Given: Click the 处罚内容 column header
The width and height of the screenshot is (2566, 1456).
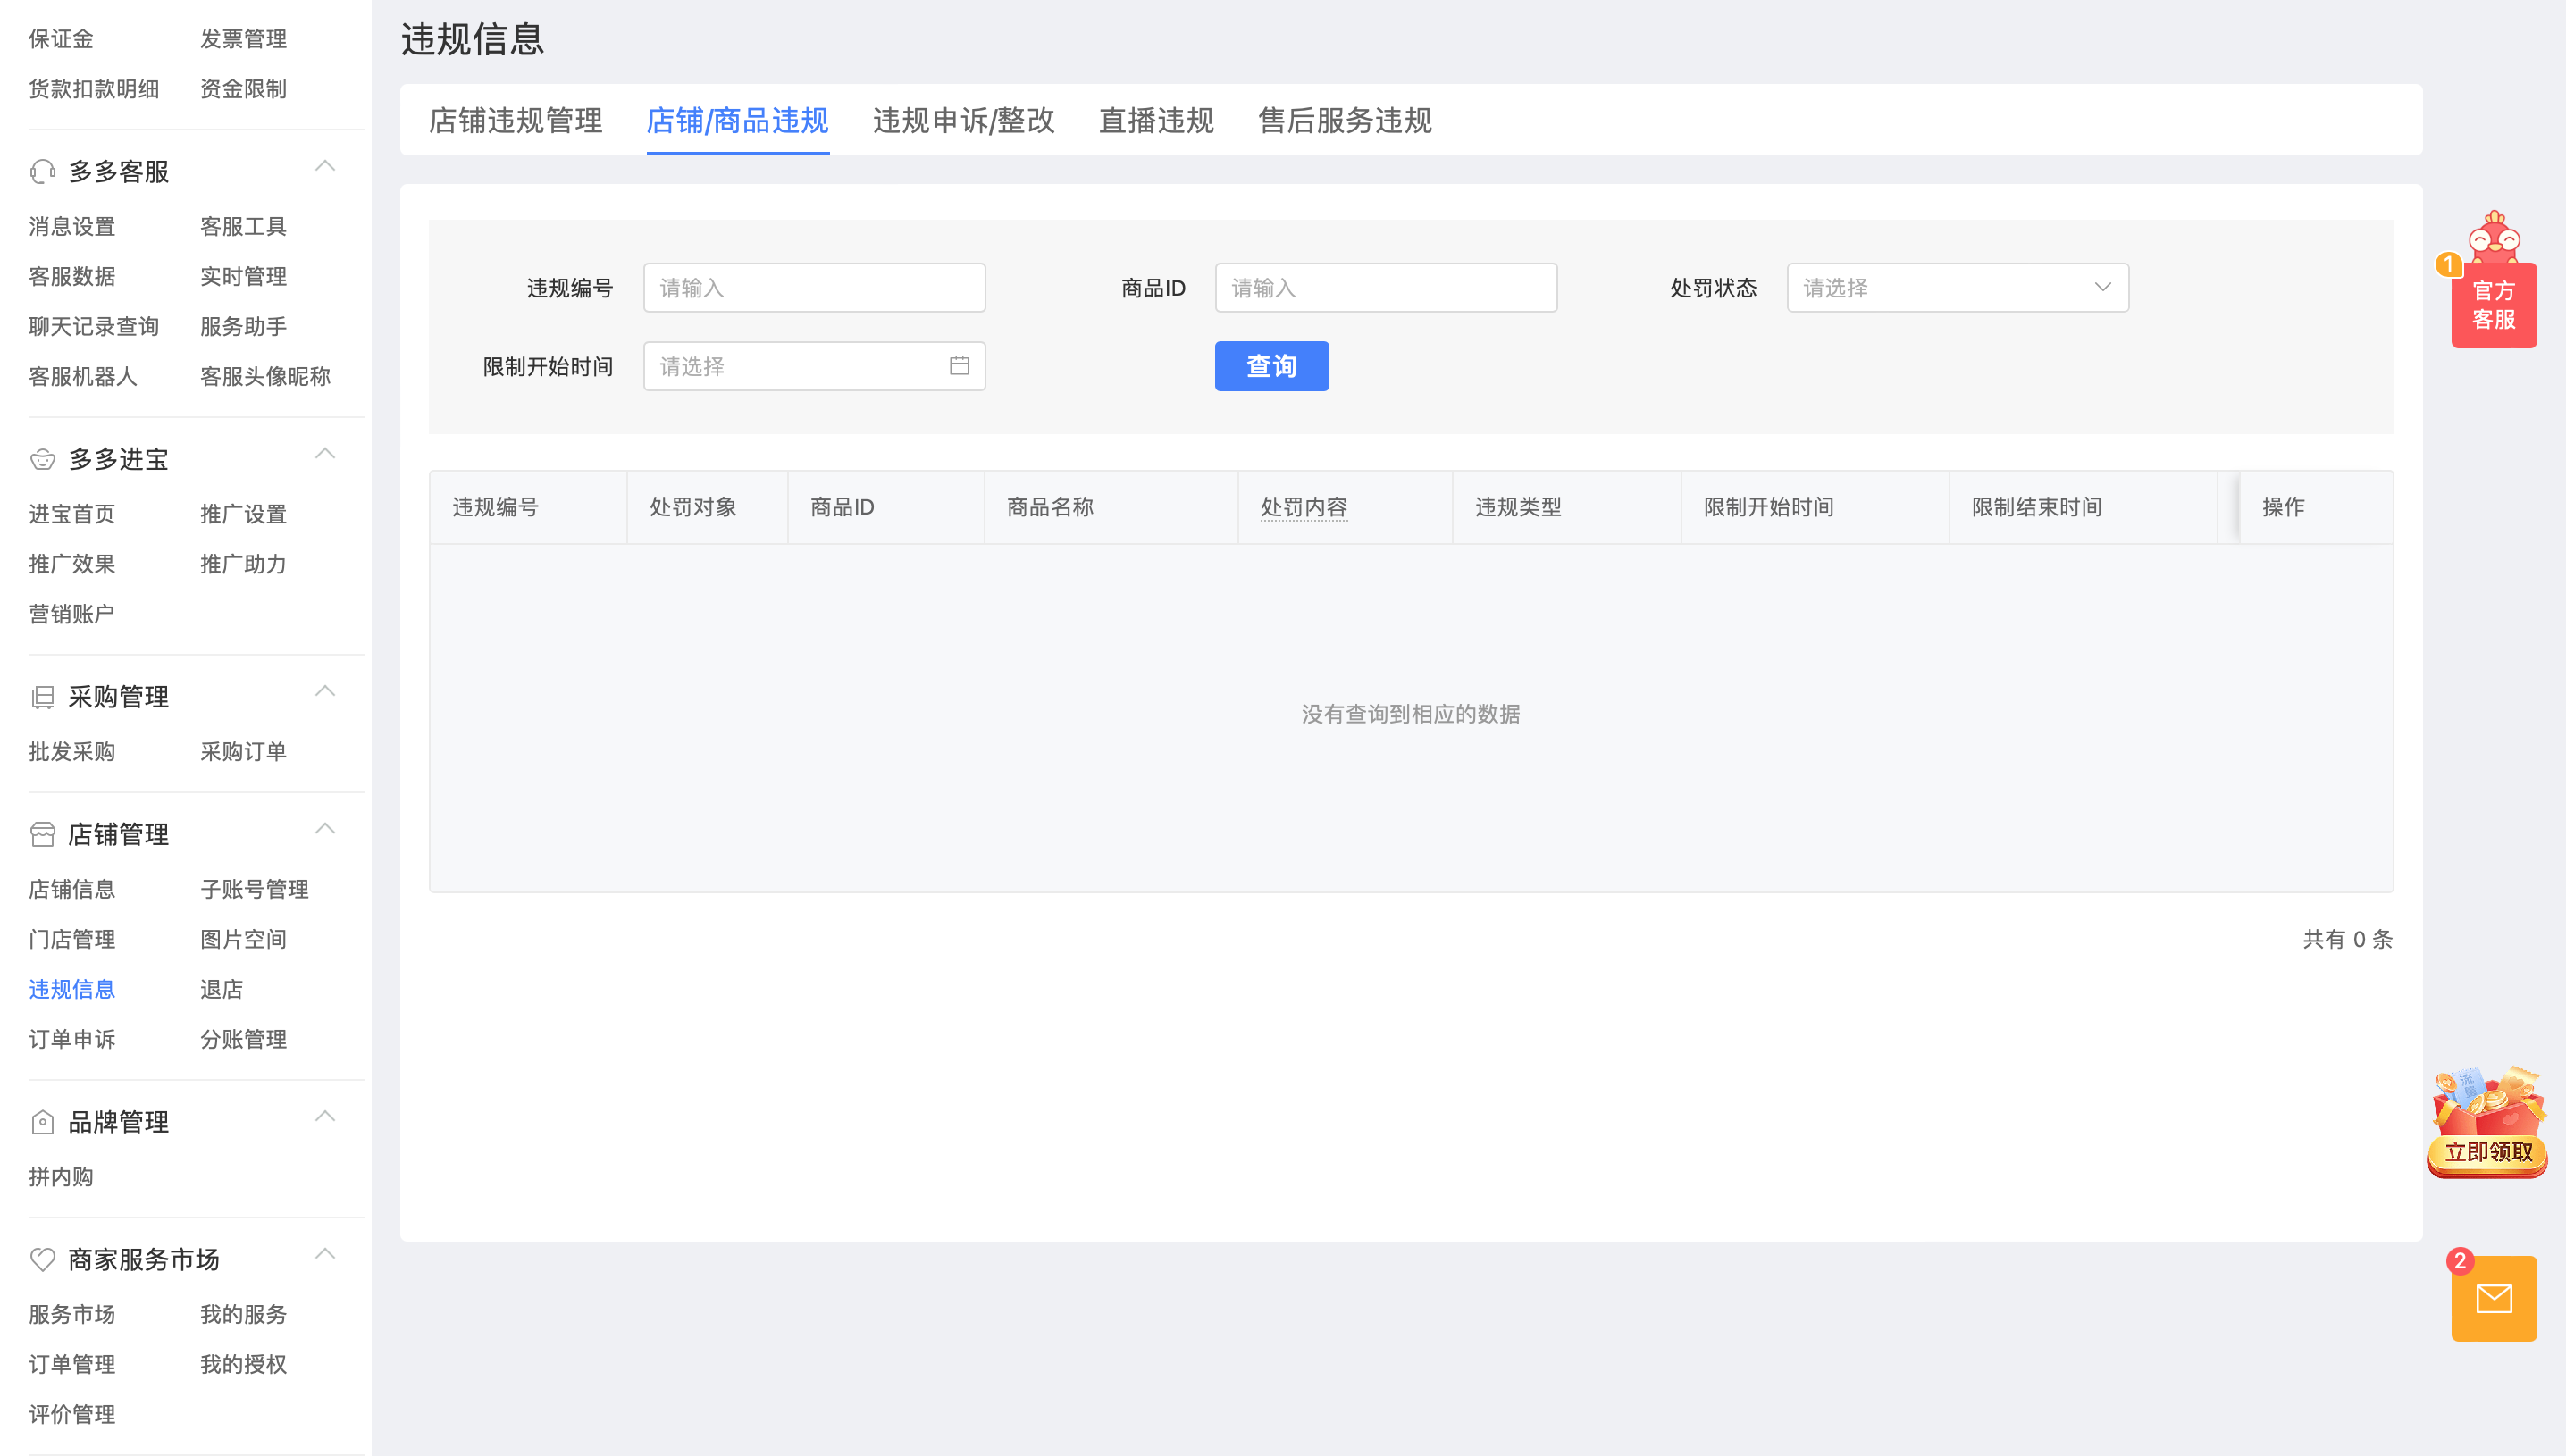Looking at the screenshot, I should point(1303,507).
